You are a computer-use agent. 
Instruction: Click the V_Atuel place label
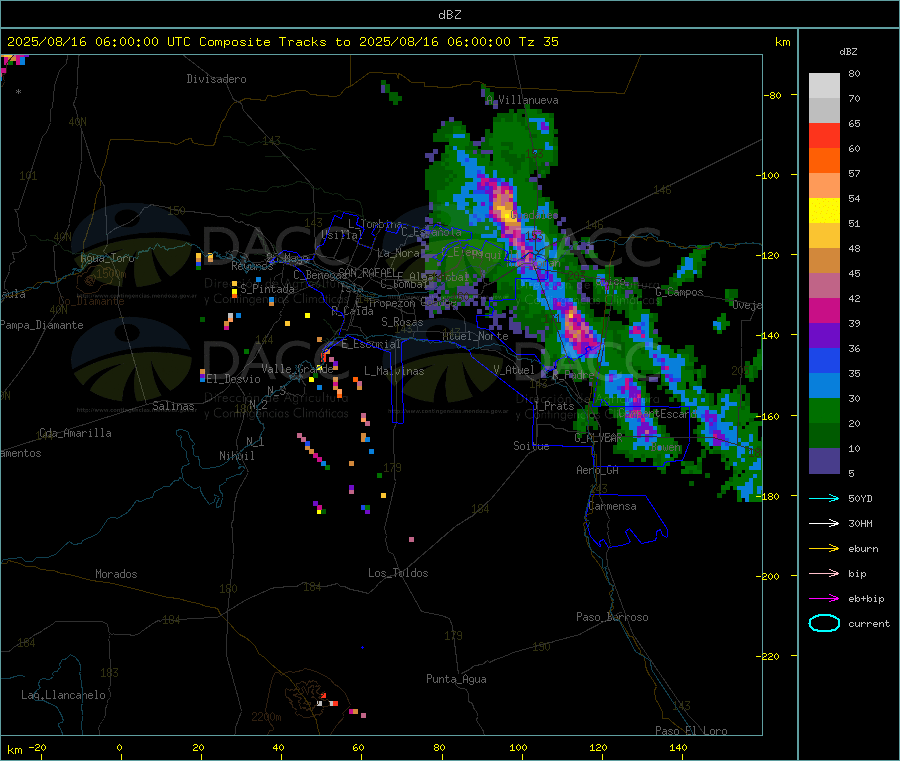514,370
